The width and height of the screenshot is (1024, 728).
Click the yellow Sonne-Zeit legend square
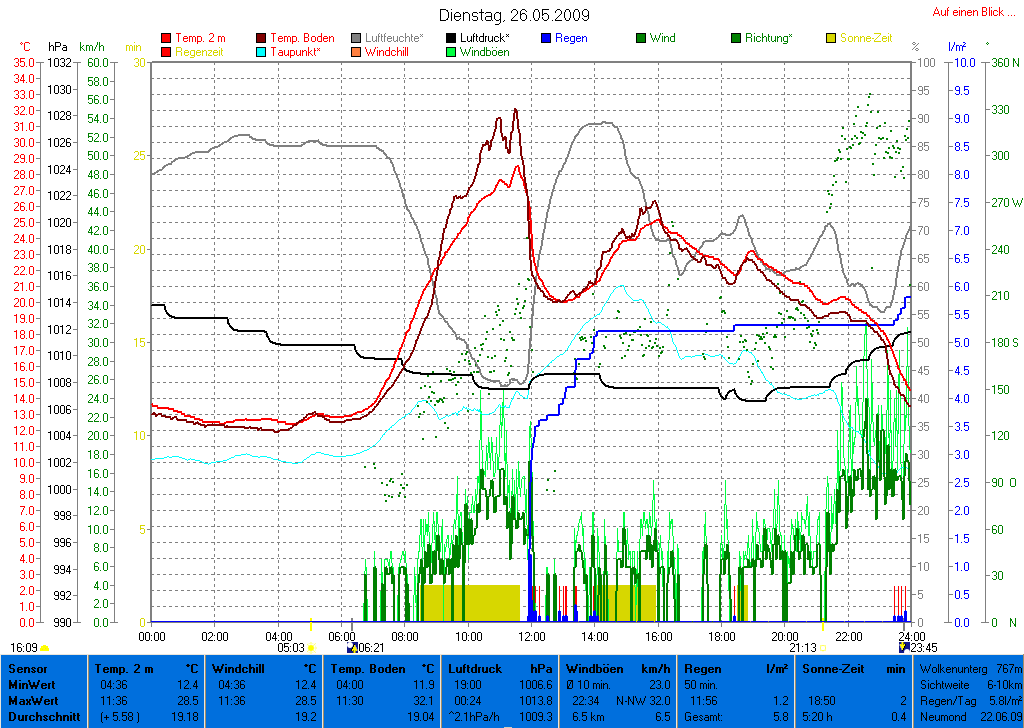tap(831, 39)
